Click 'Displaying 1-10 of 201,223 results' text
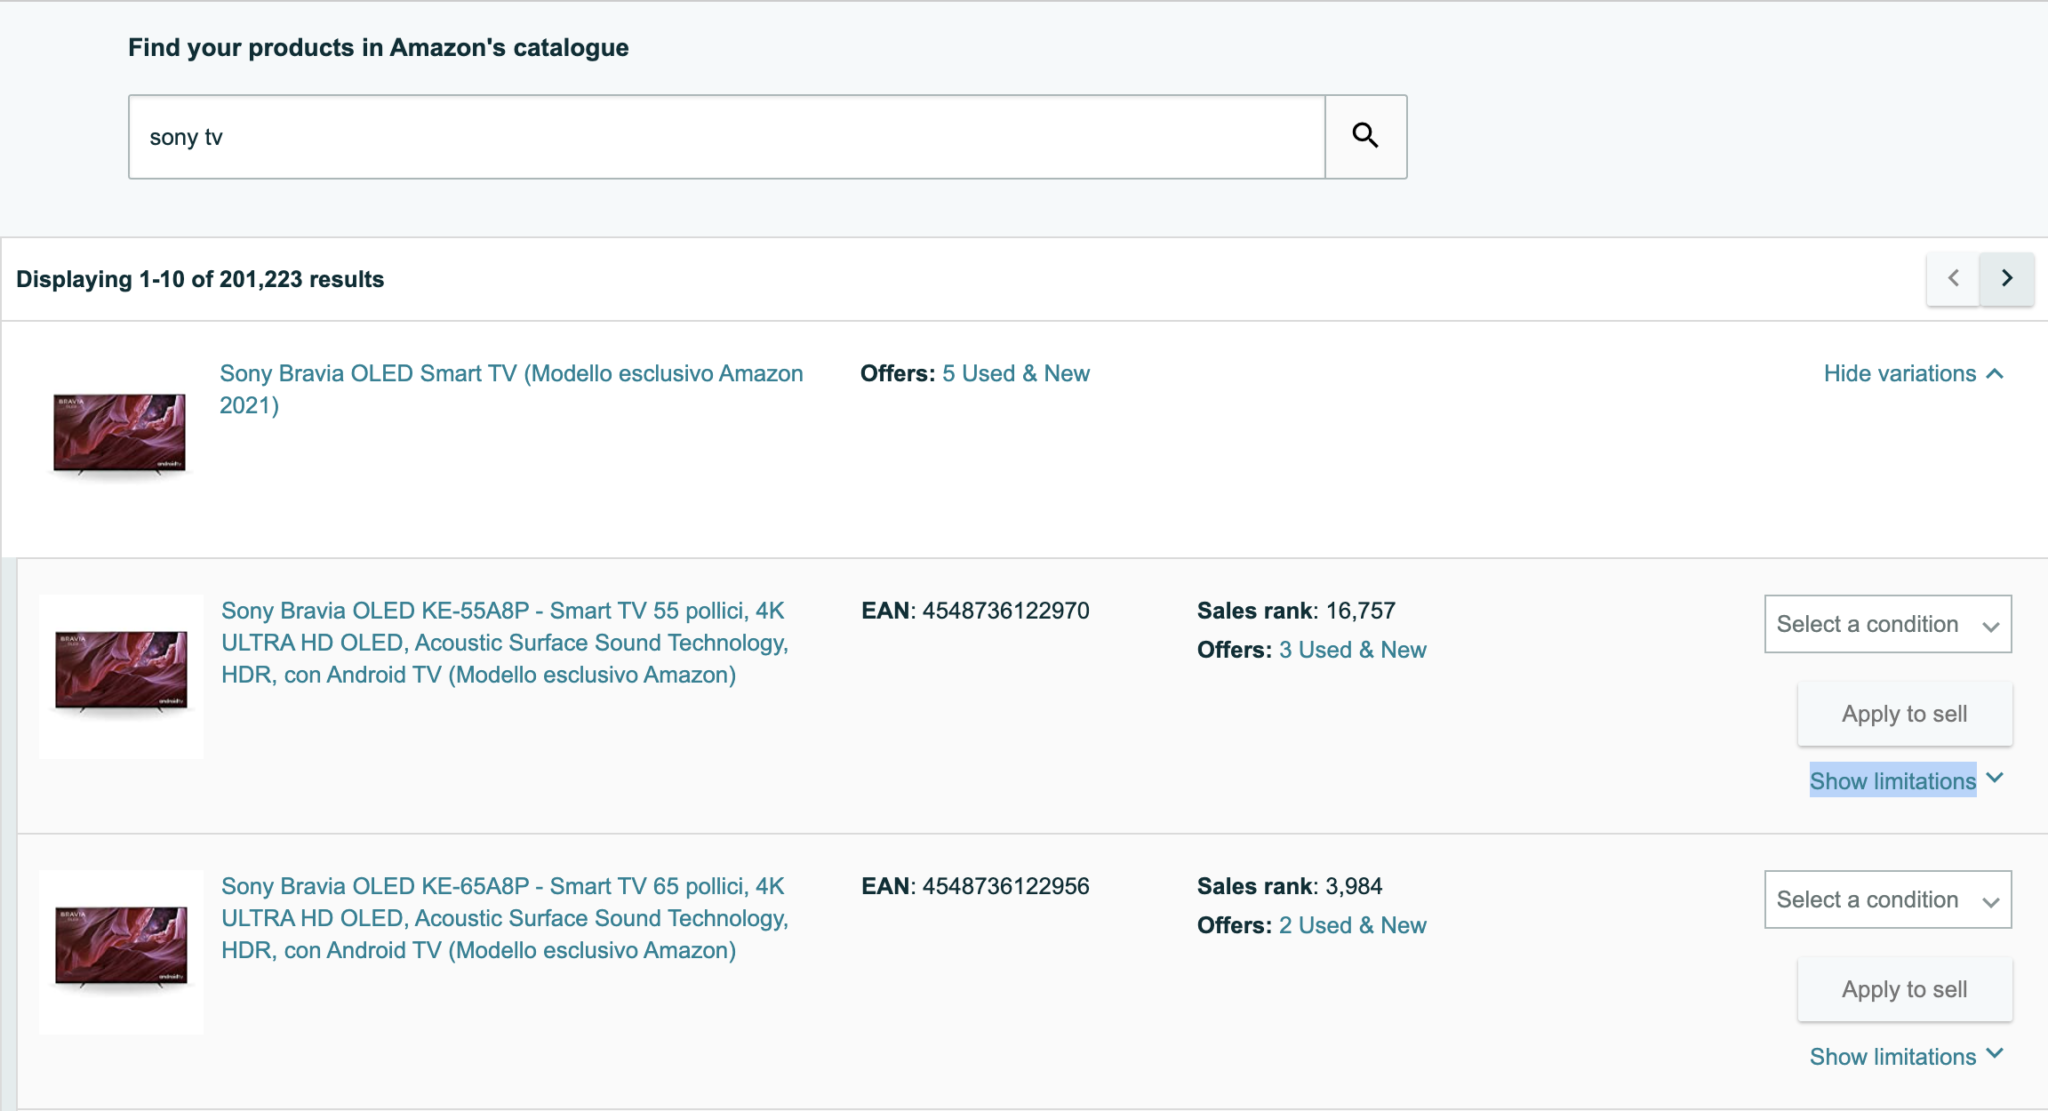Viewport: 2048px width, 1111px height. pos(200,280)
